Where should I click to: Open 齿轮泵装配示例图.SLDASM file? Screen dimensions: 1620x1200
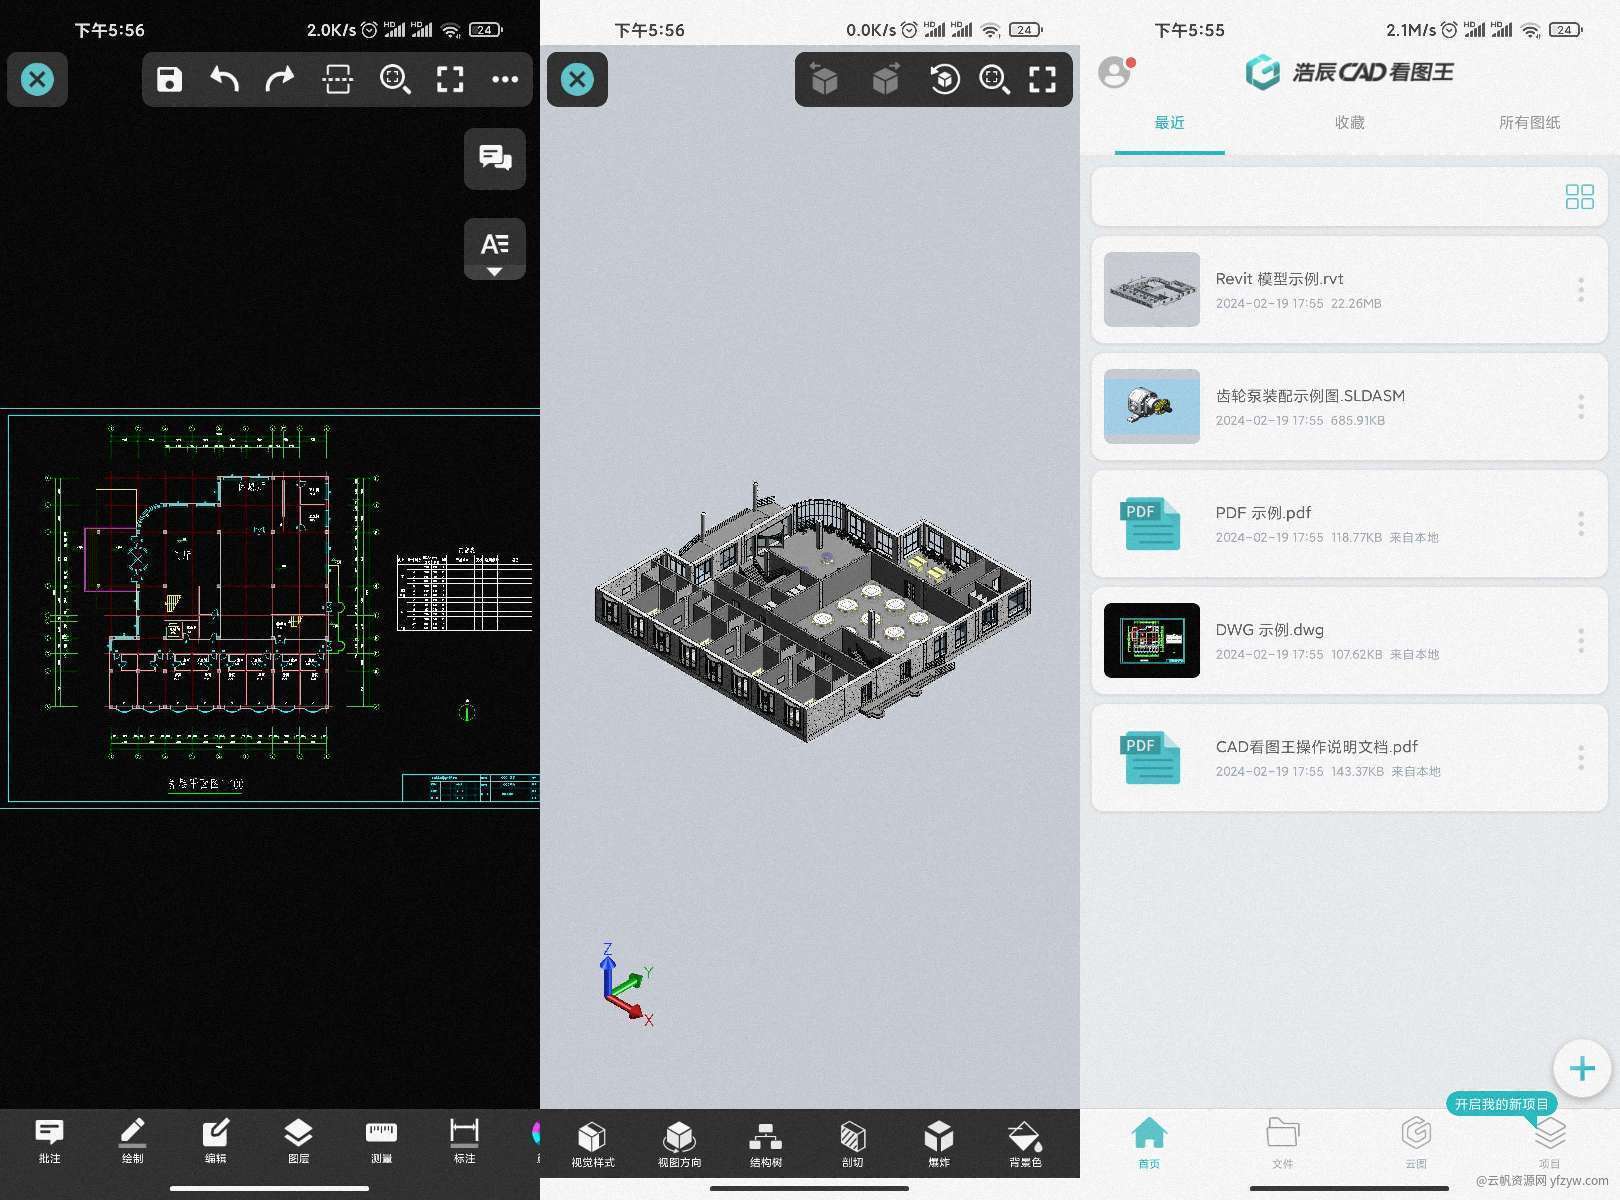click(x=1349, y=407)
